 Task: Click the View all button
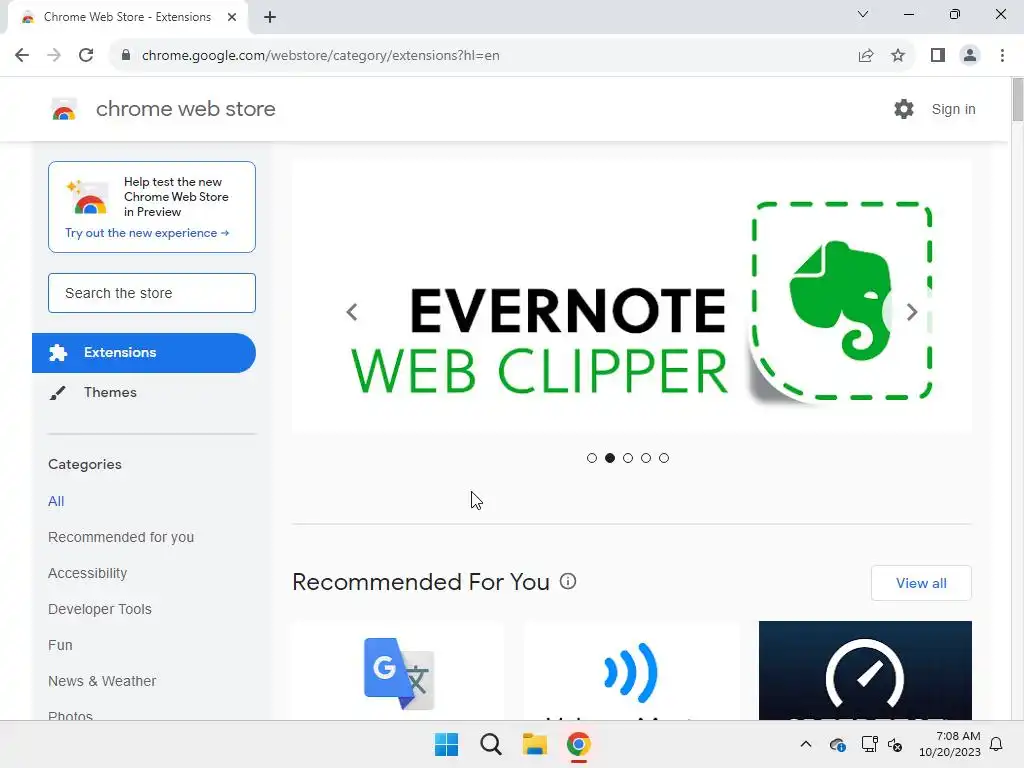(921, 583)
